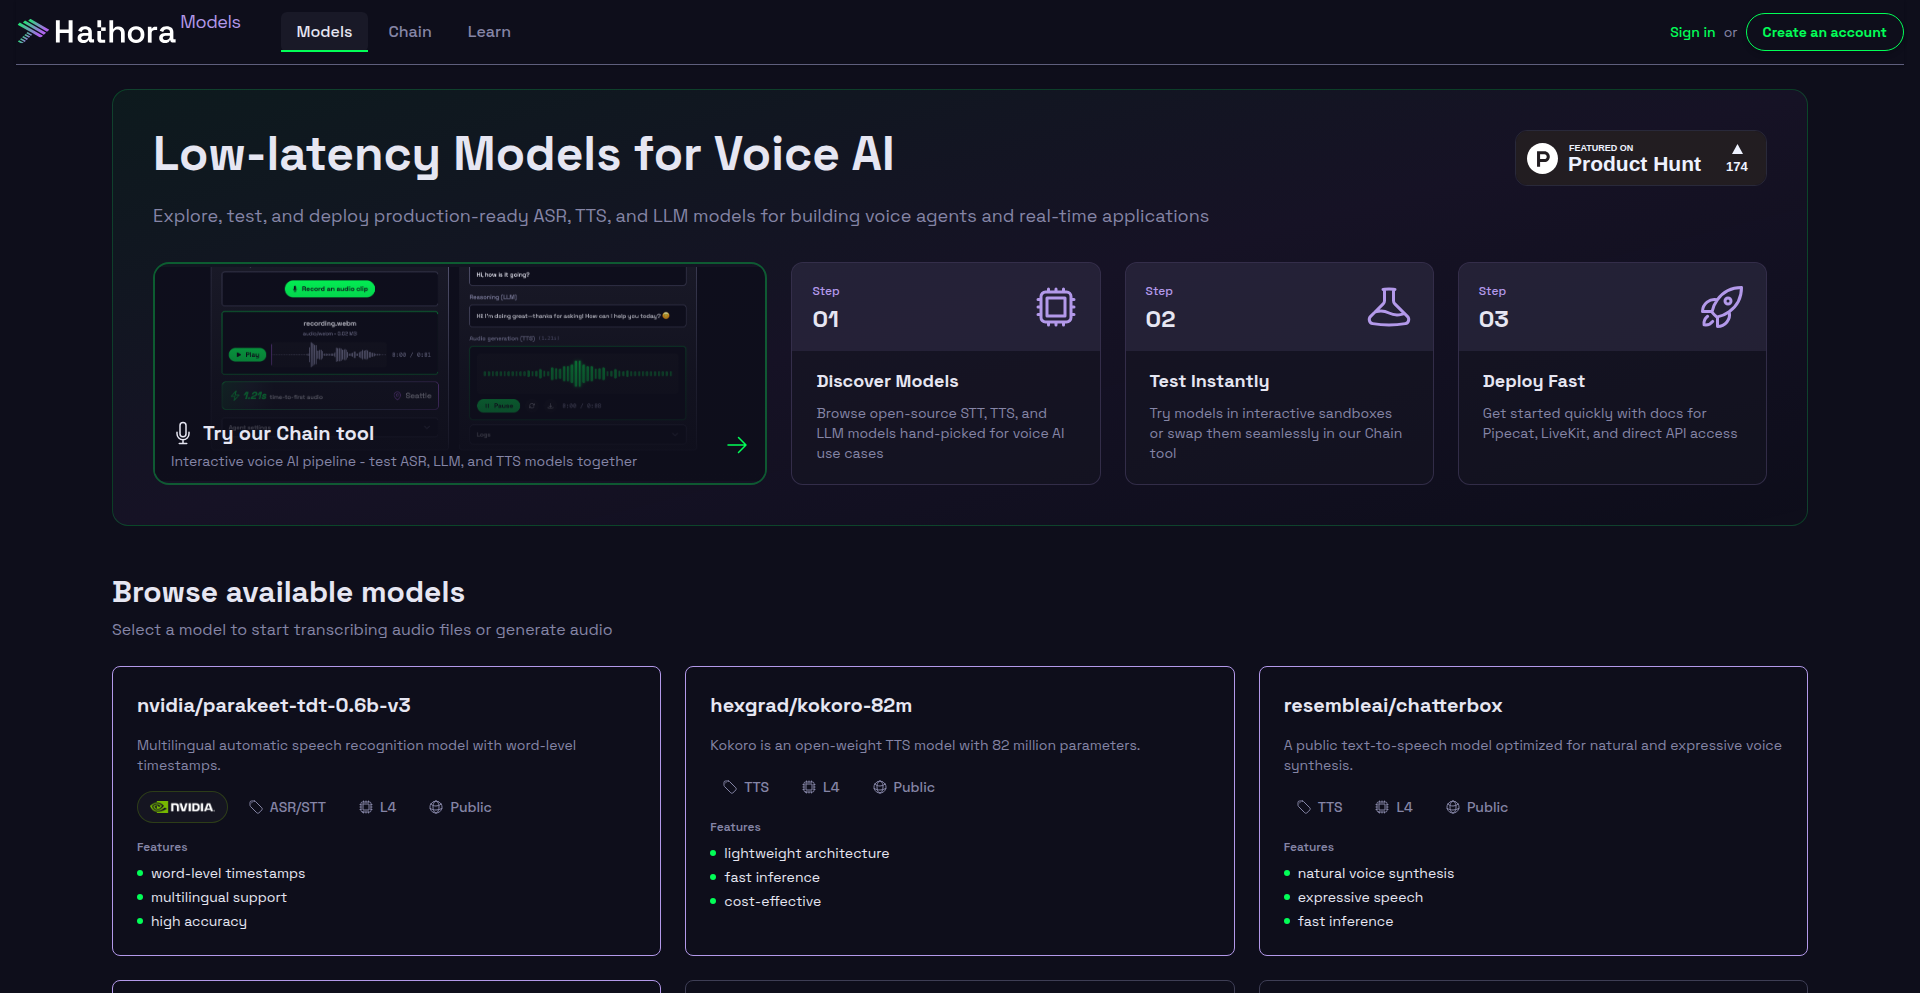1920x993 pixels.
Task: Select the Discover Models step heading
Action: pyautogui.click(x=887, y=381)
